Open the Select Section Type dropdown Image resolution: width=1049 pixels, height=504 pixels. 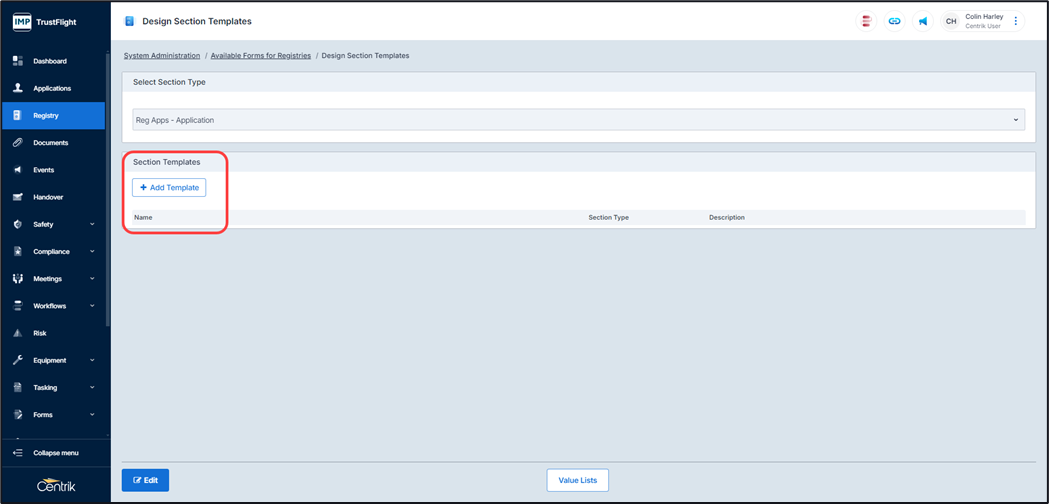point(578,120)
